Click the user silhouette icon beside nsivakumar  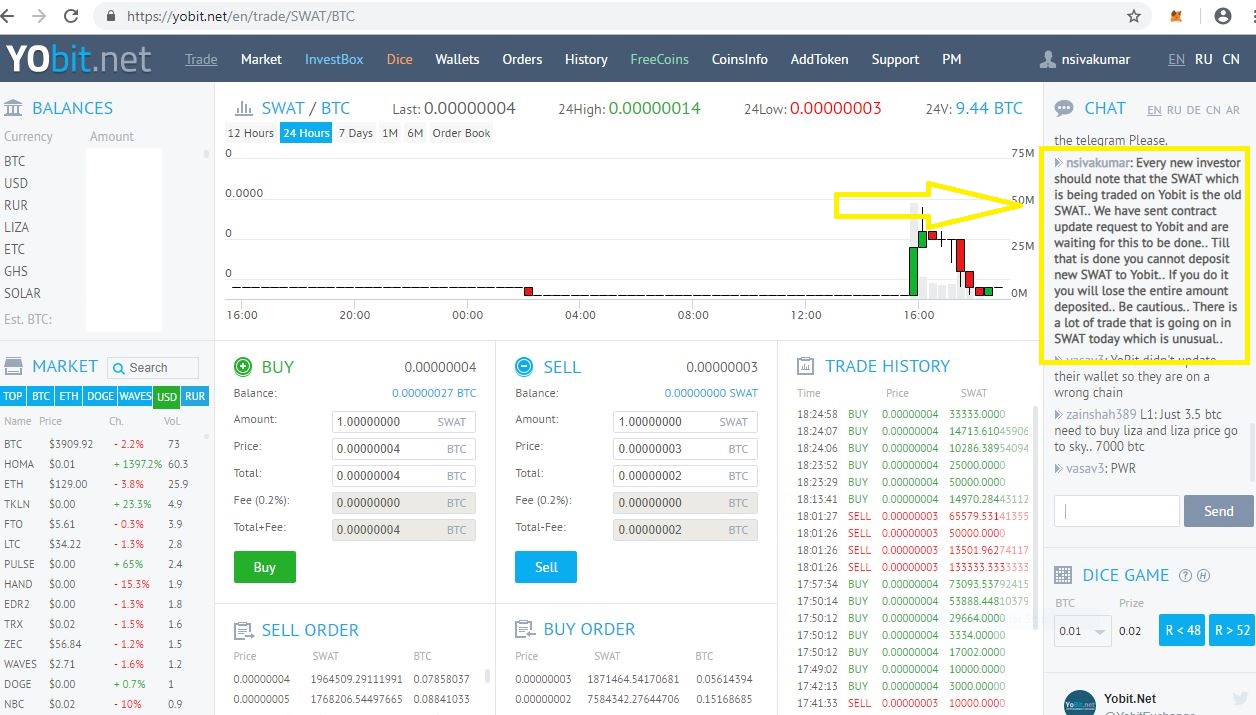click(1047, 59)
